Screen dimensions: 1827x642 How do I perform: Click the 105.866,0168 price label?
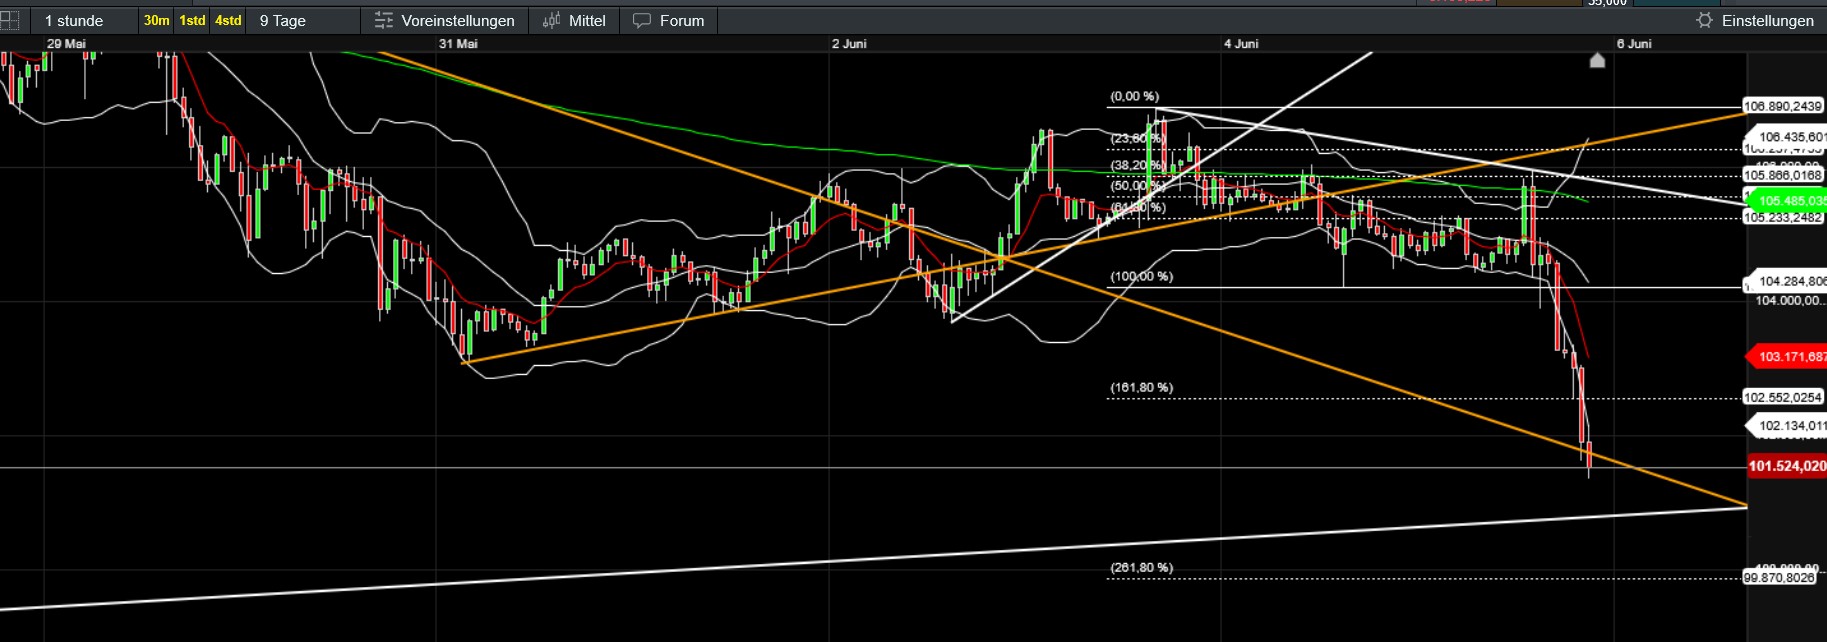(x=1783, y=175)
